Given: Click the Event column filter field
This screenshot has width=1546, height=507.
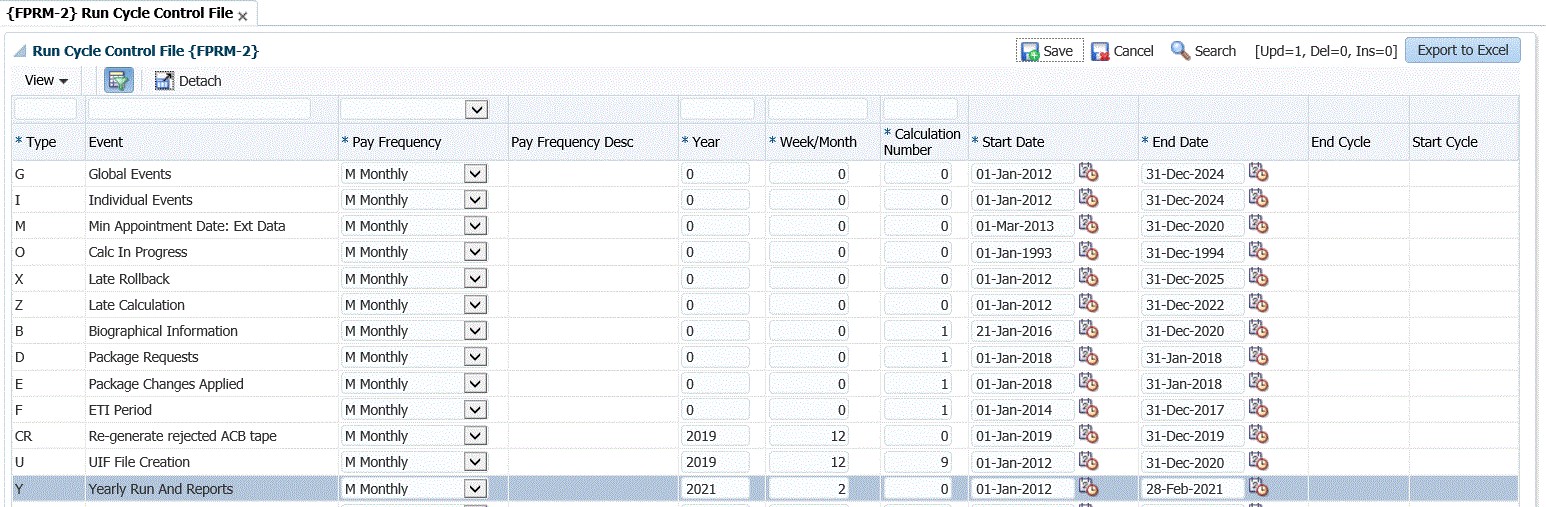Looking at the screenshot, I should pyautogui.click(x=199, y=109).
